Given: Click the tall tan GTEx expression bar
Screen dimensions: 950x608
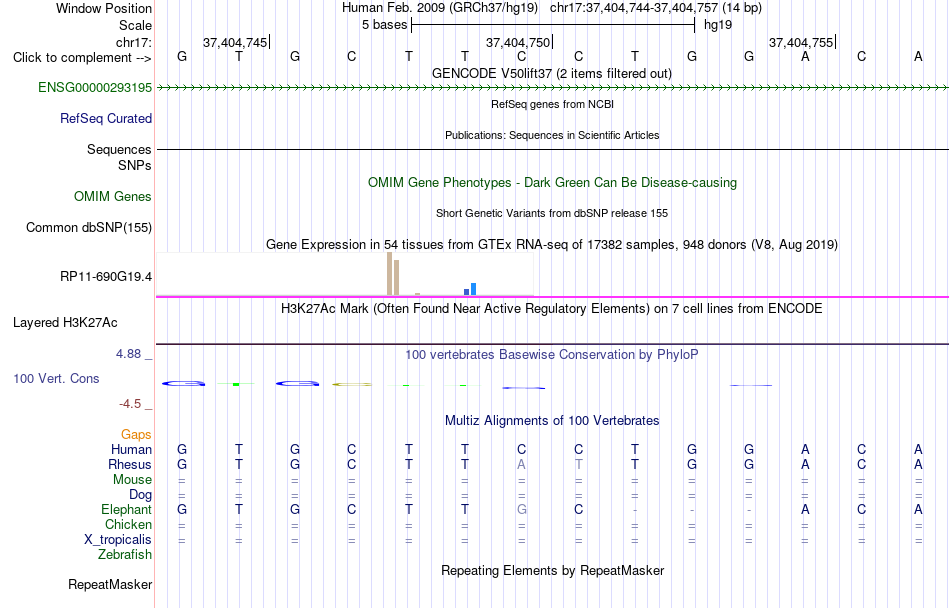Looking at the screenshot, I should click(x=390, y=274).
